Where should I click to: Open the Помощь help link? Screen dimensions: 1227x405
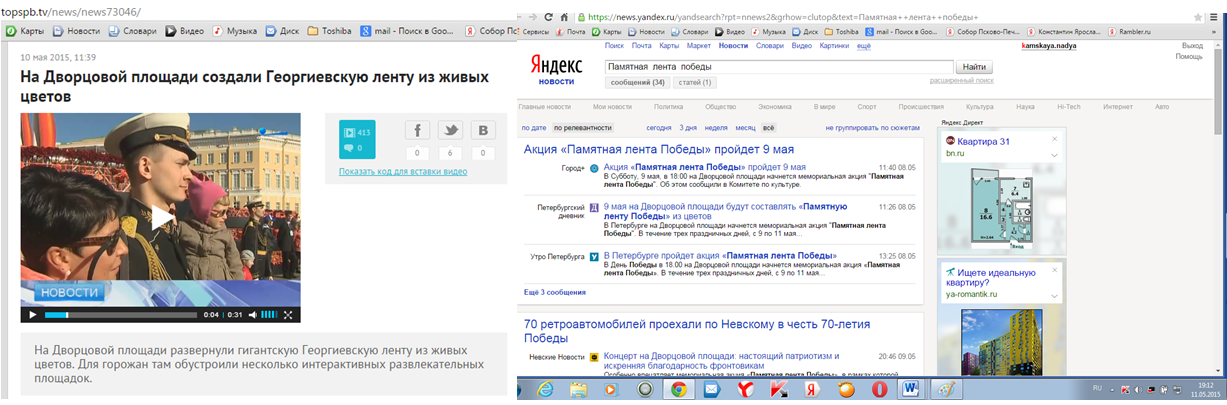1189,56
